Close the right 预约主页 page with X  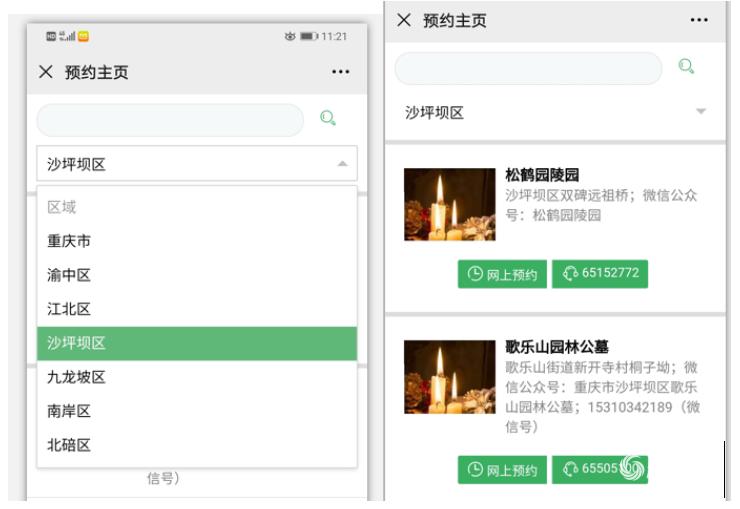[404, 20]
